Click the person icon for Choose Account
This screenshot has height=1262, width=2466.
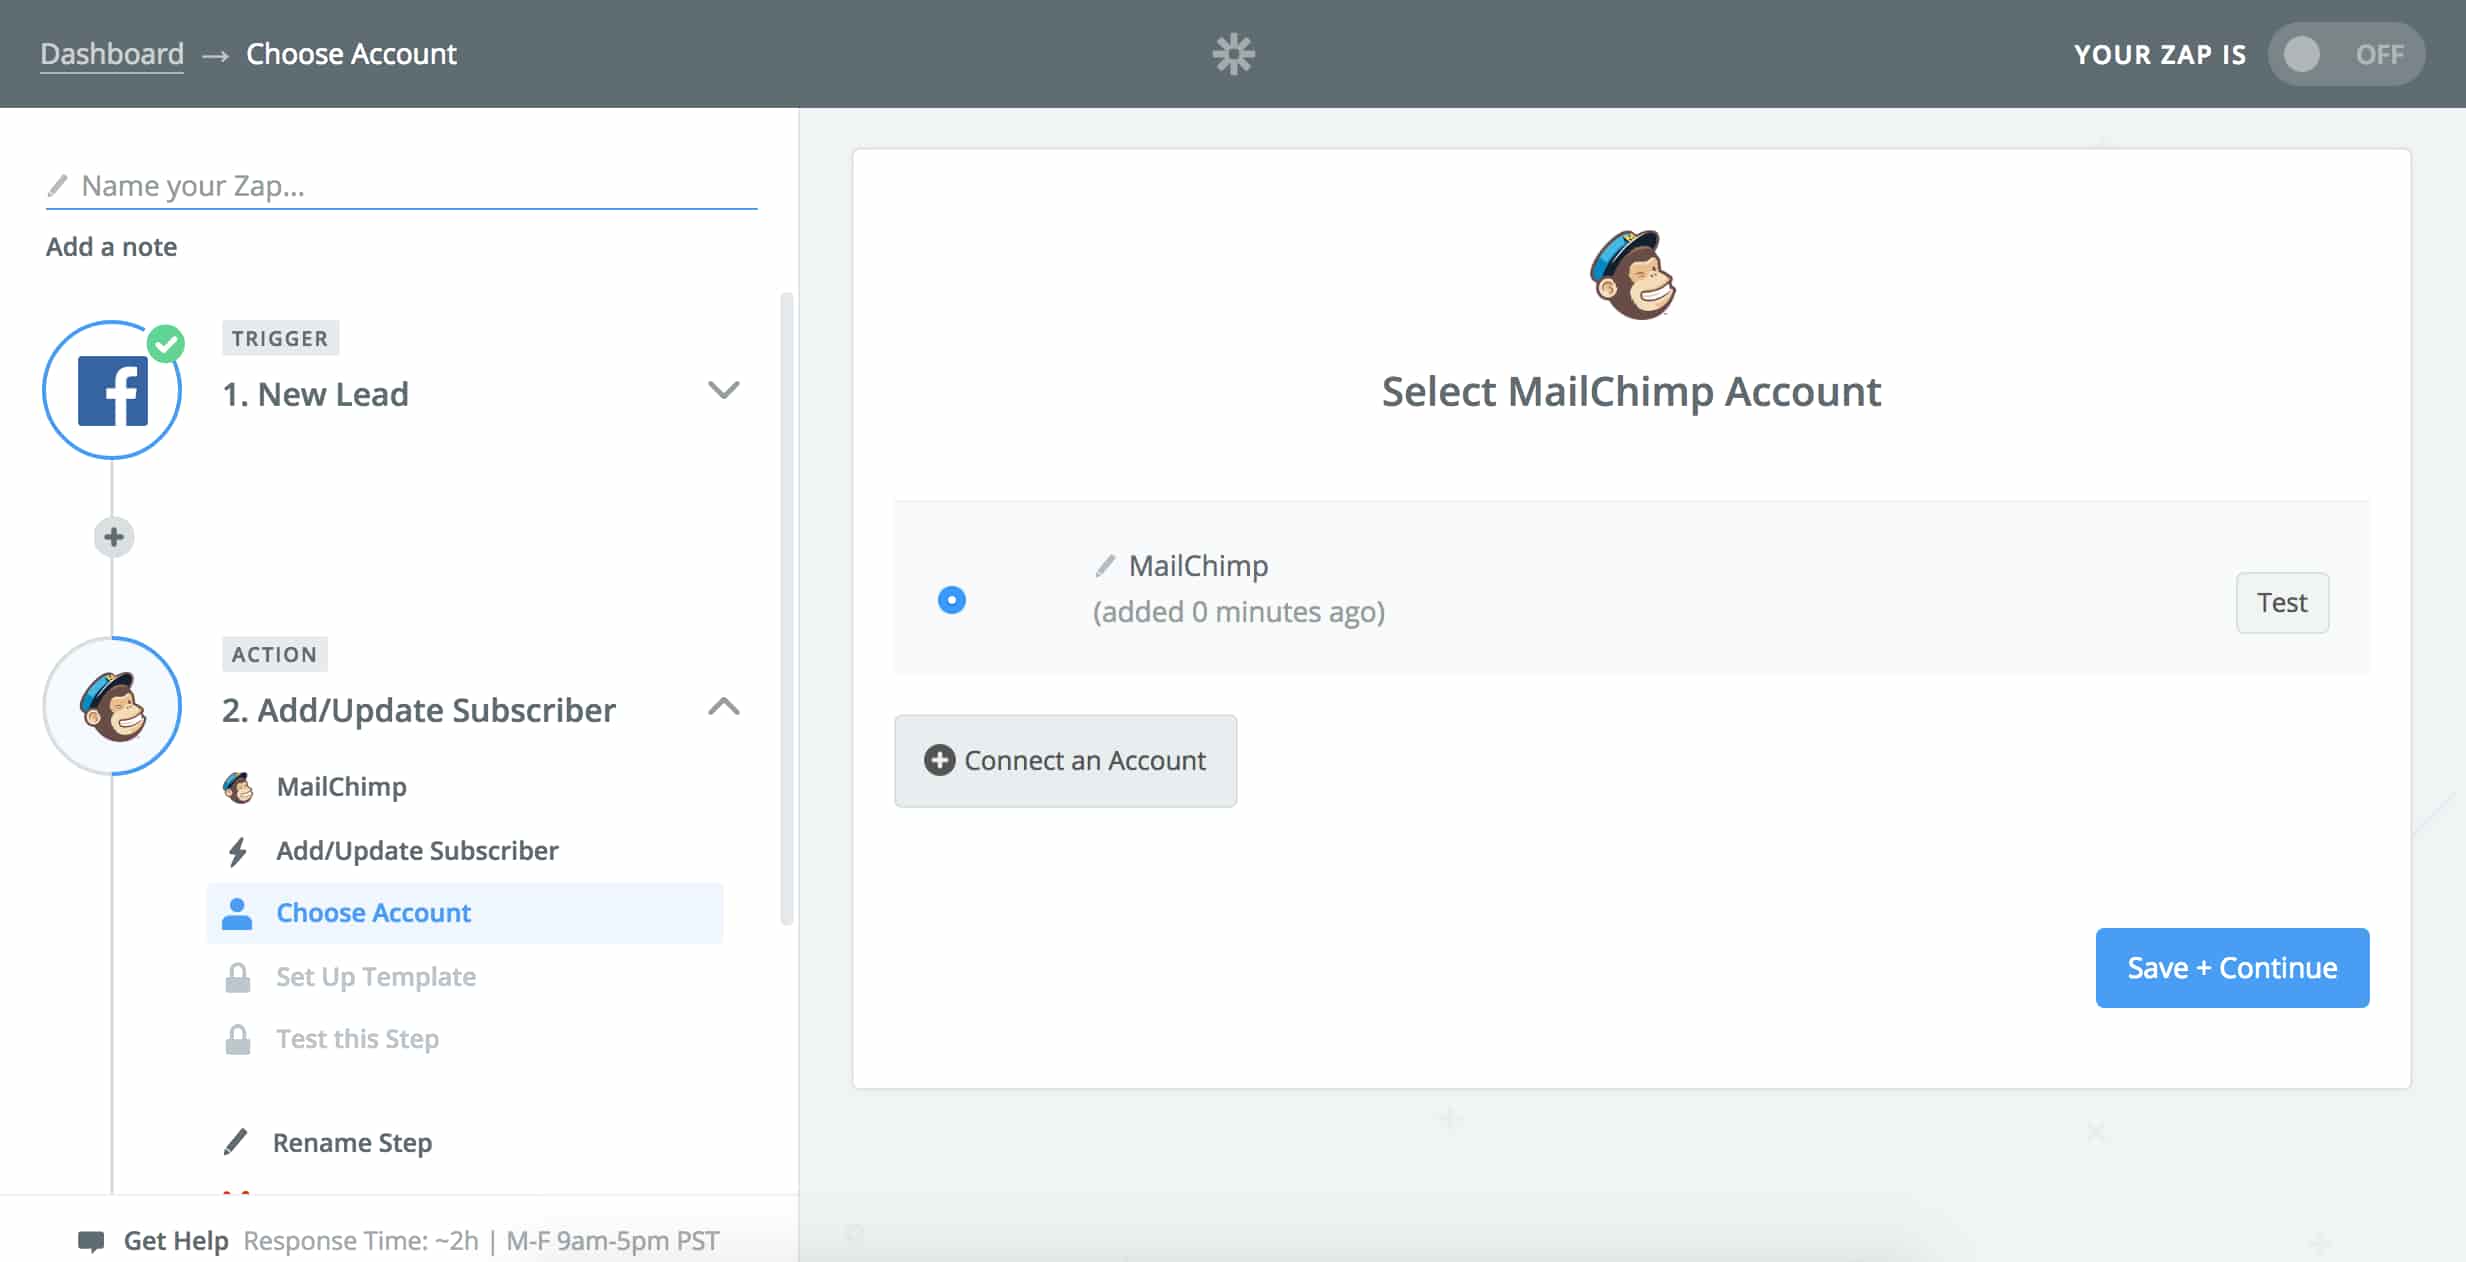(237, 913)
